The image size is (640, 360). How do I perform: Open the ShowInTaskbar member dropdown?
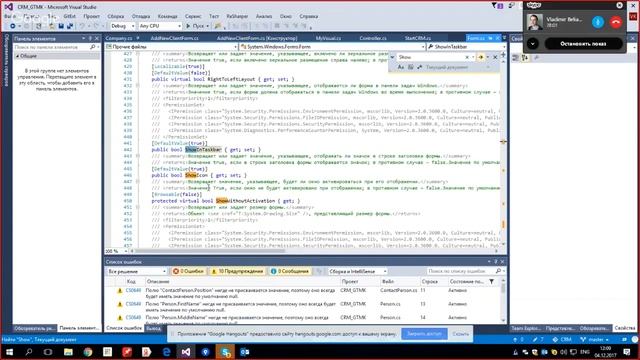(x=467, y=47)
